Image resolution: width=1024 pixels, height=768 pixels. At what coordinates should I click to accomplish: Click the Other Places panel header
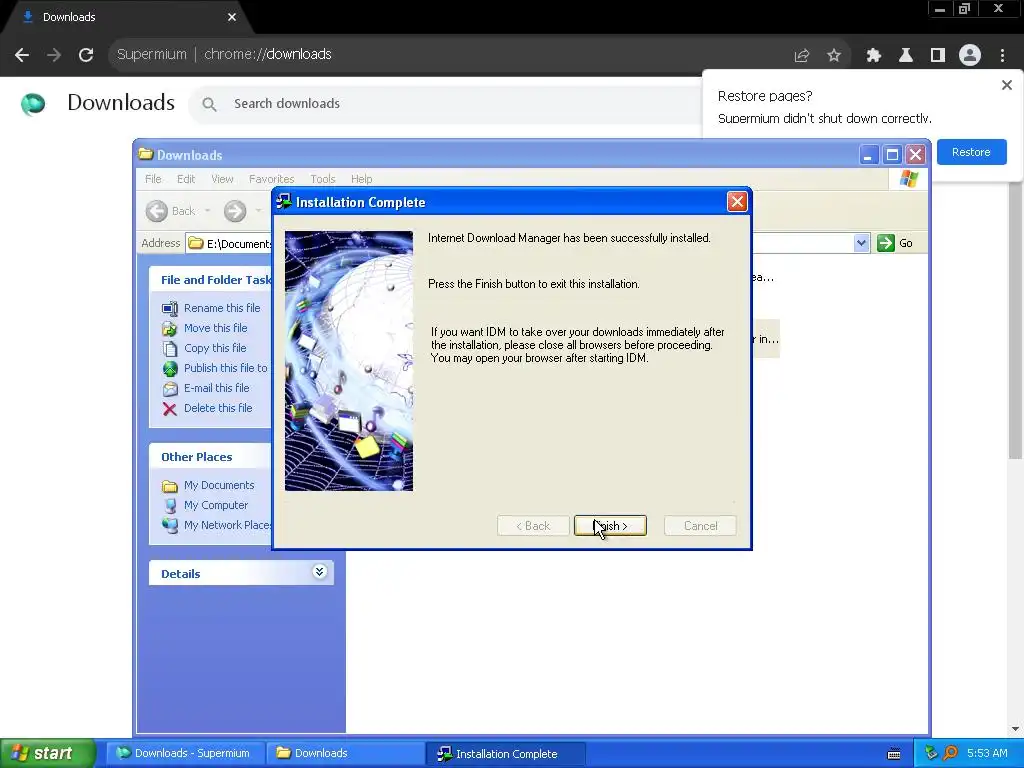click(x=210, y=456)
